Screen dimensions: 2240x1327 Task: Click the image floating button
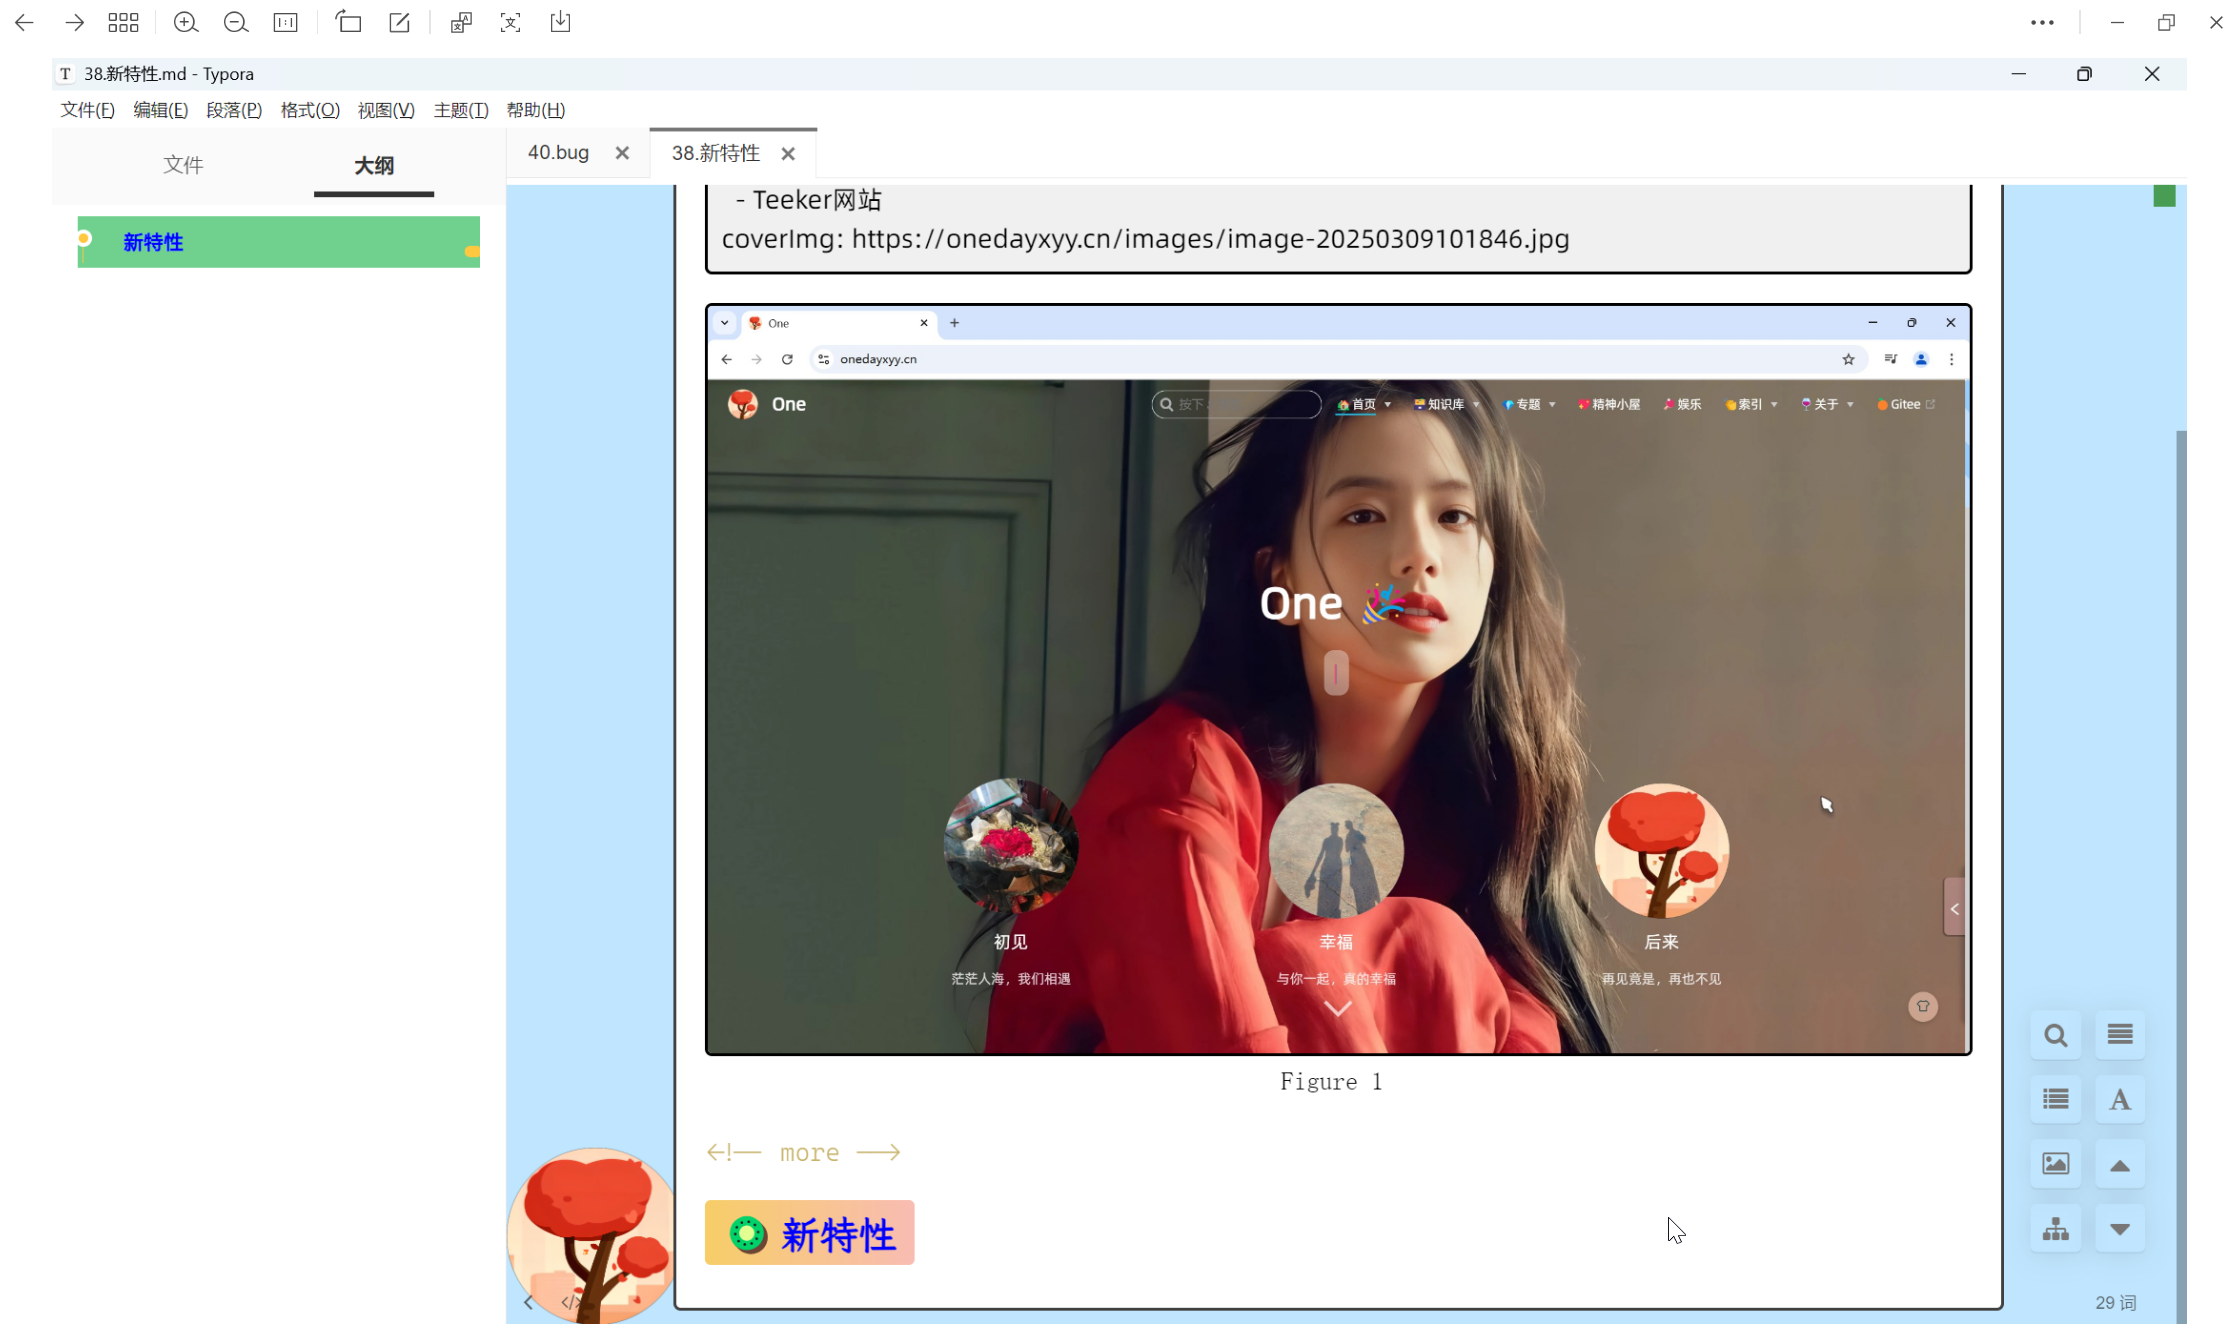(2056, 1164)
